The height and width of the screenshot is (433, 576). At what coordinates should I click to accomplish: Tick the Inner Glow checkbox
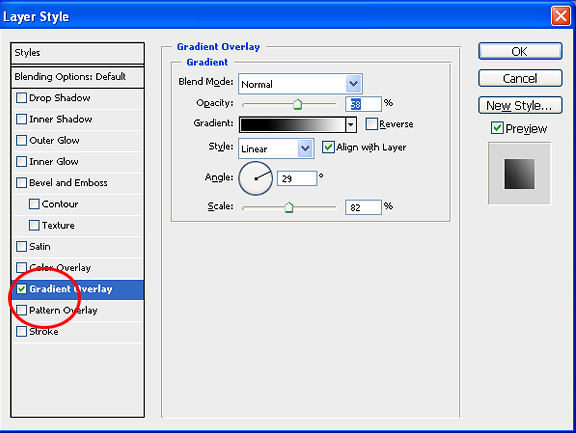click(x=21, y=162)
